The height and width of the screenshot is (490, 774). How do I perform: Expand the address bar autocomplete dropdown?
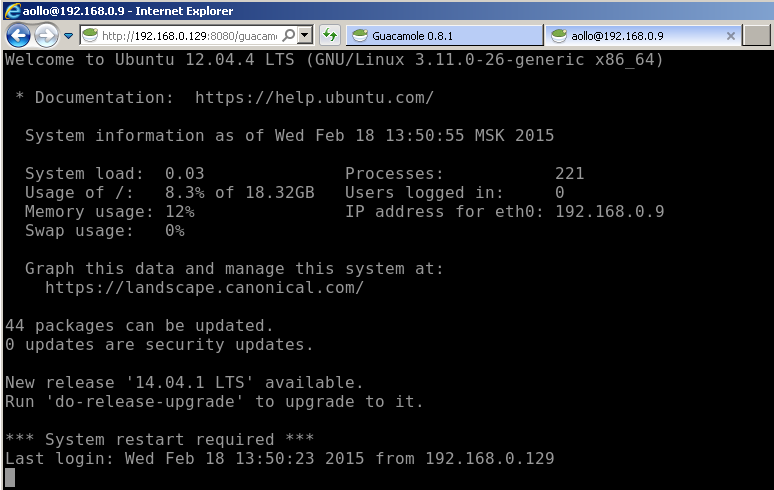pos(305,35)
